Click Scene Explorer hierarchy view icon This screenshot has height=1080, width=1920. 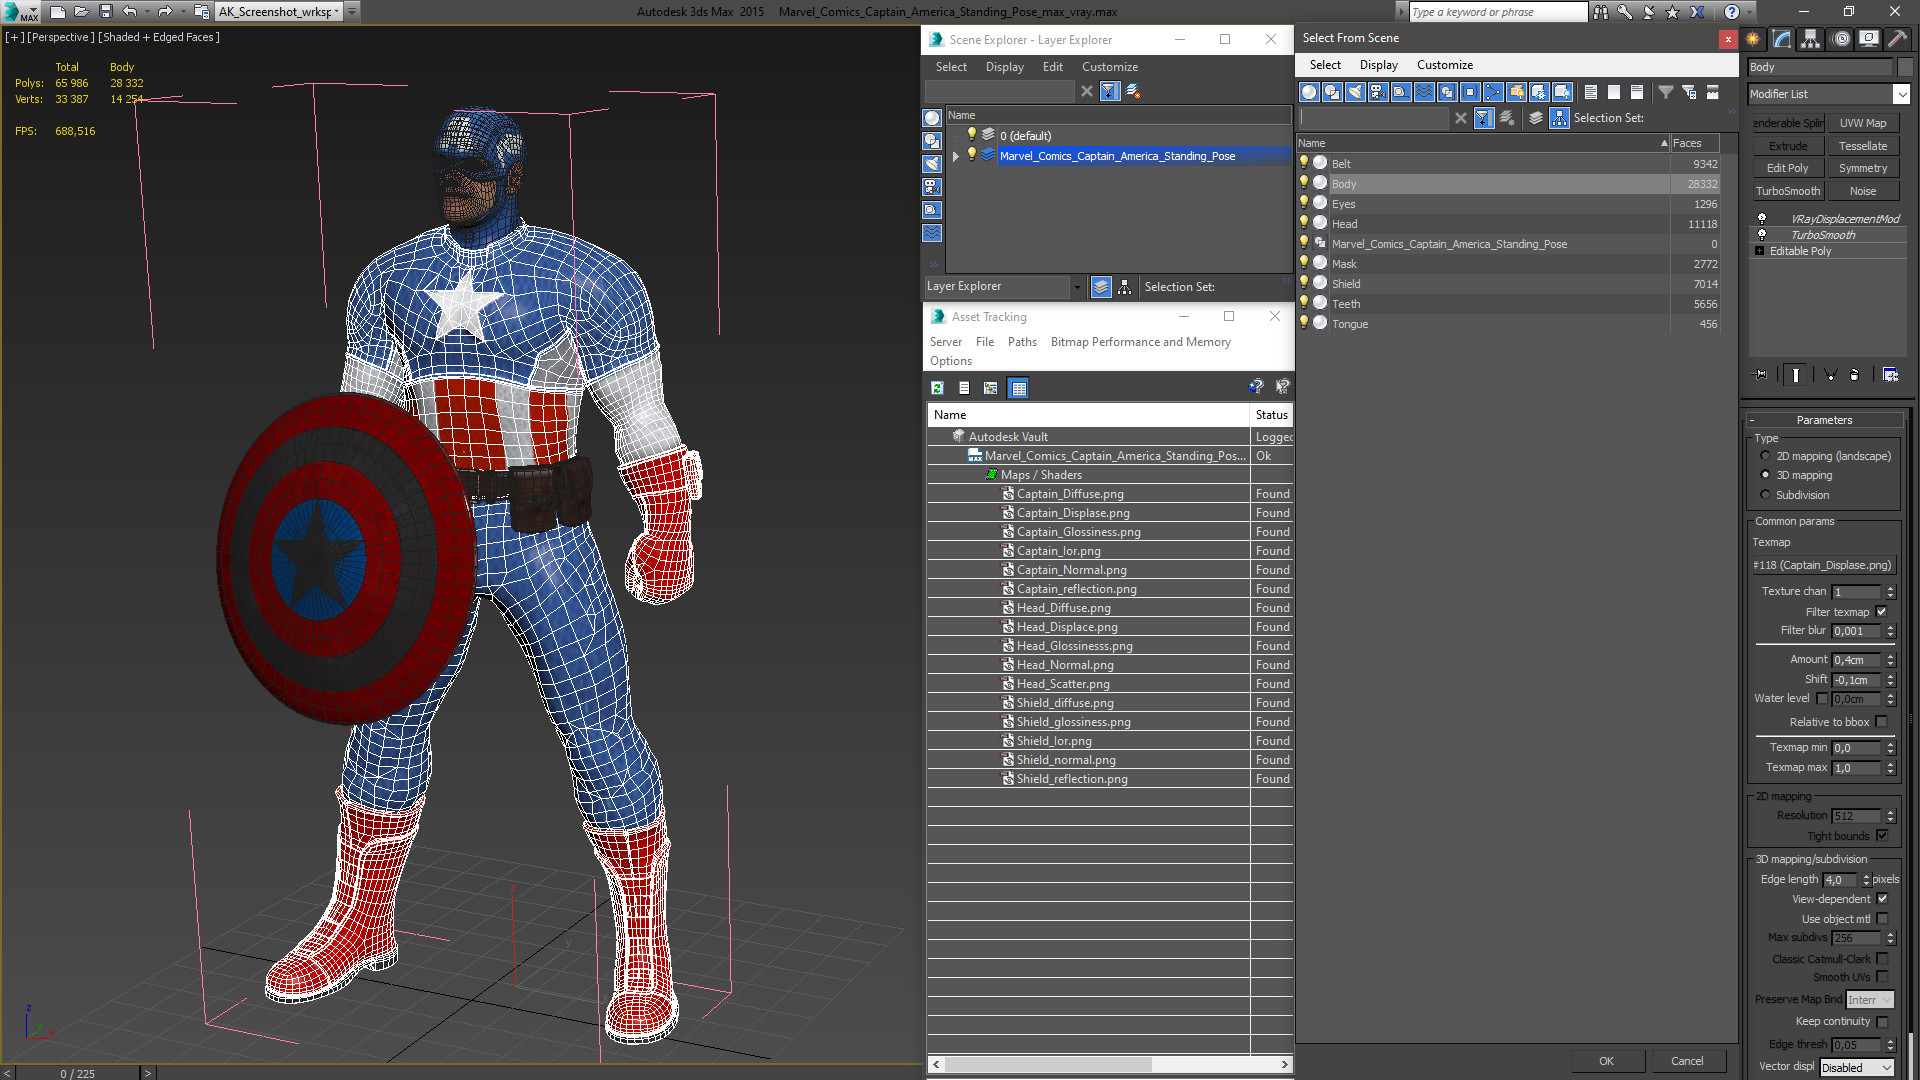pyautogui.click(x=1125, y=287)
